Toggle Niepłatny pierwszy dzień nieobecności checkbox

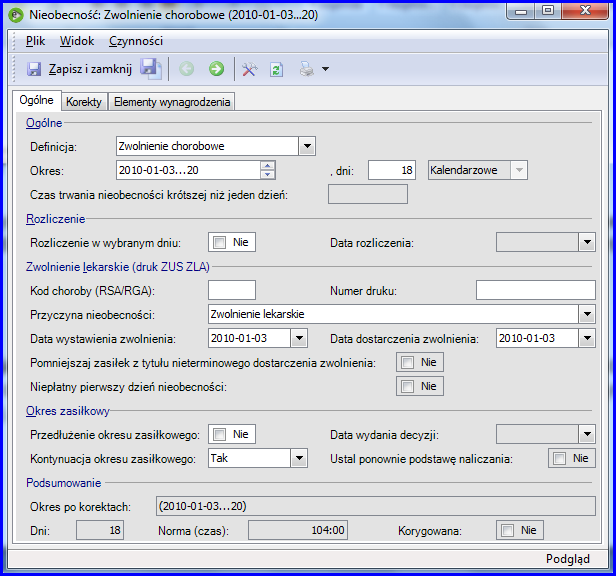coord(407,386)
